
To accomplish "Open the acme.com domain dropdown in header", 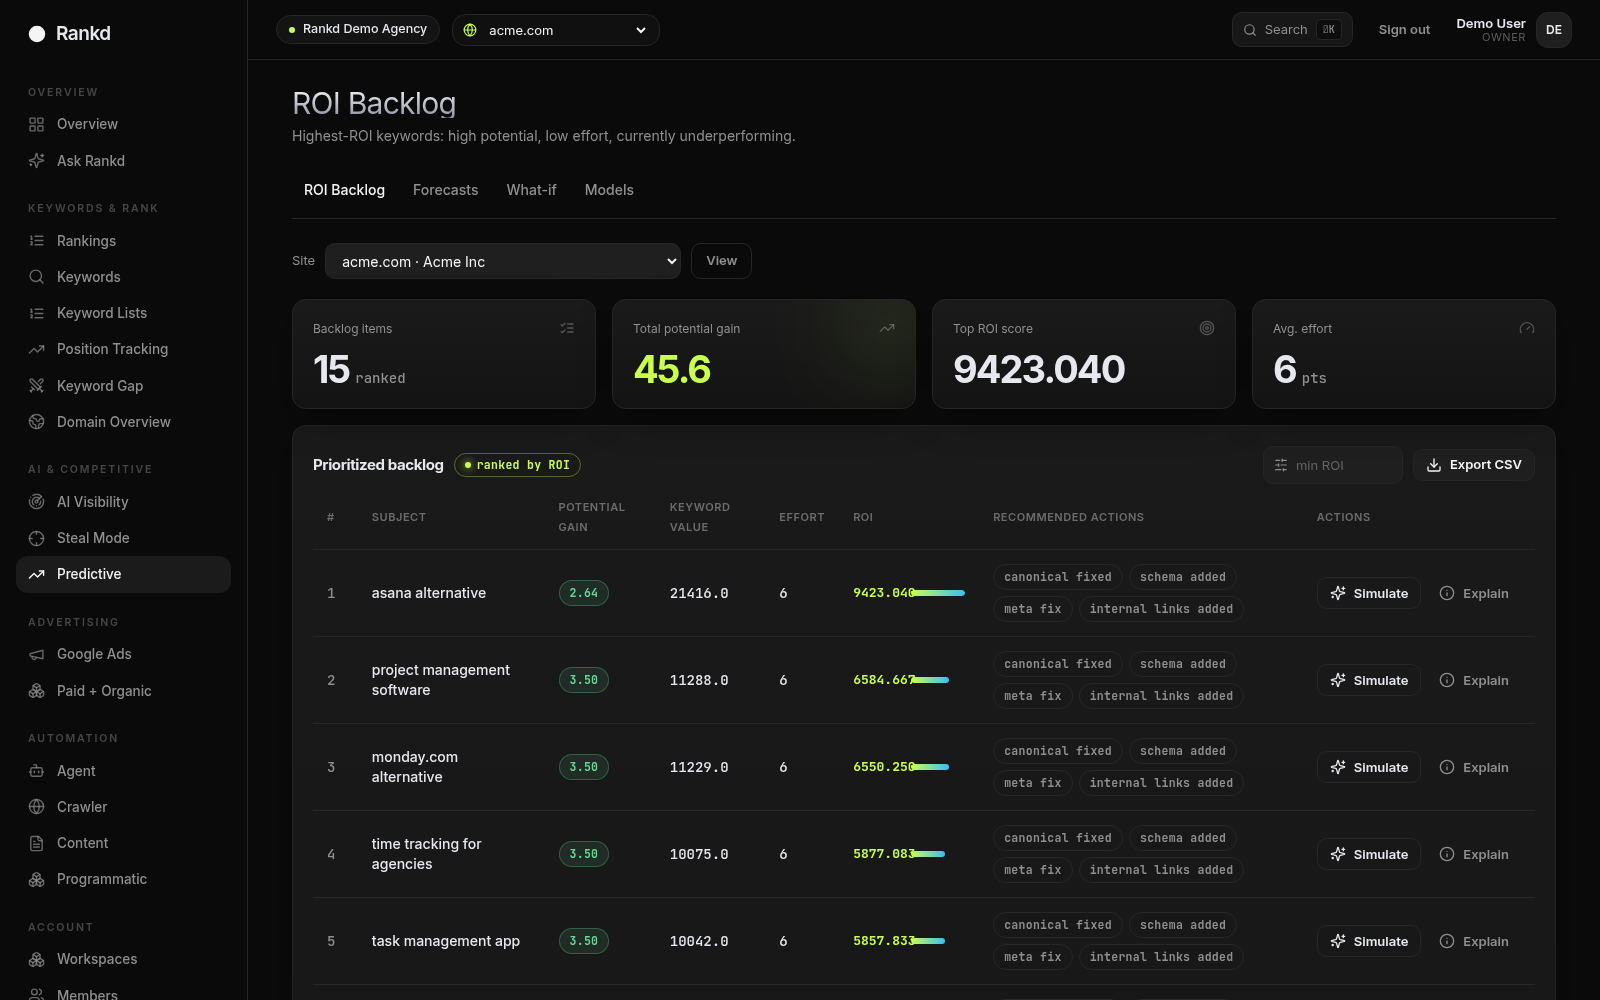I will [556, 30].
